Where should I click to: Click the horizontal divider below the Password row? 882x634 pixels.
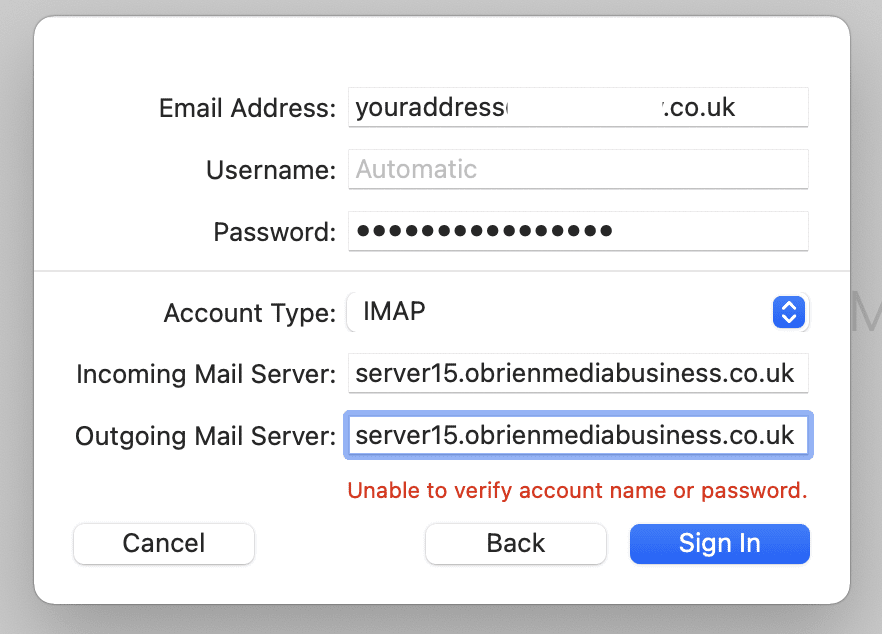coord(440,270)
